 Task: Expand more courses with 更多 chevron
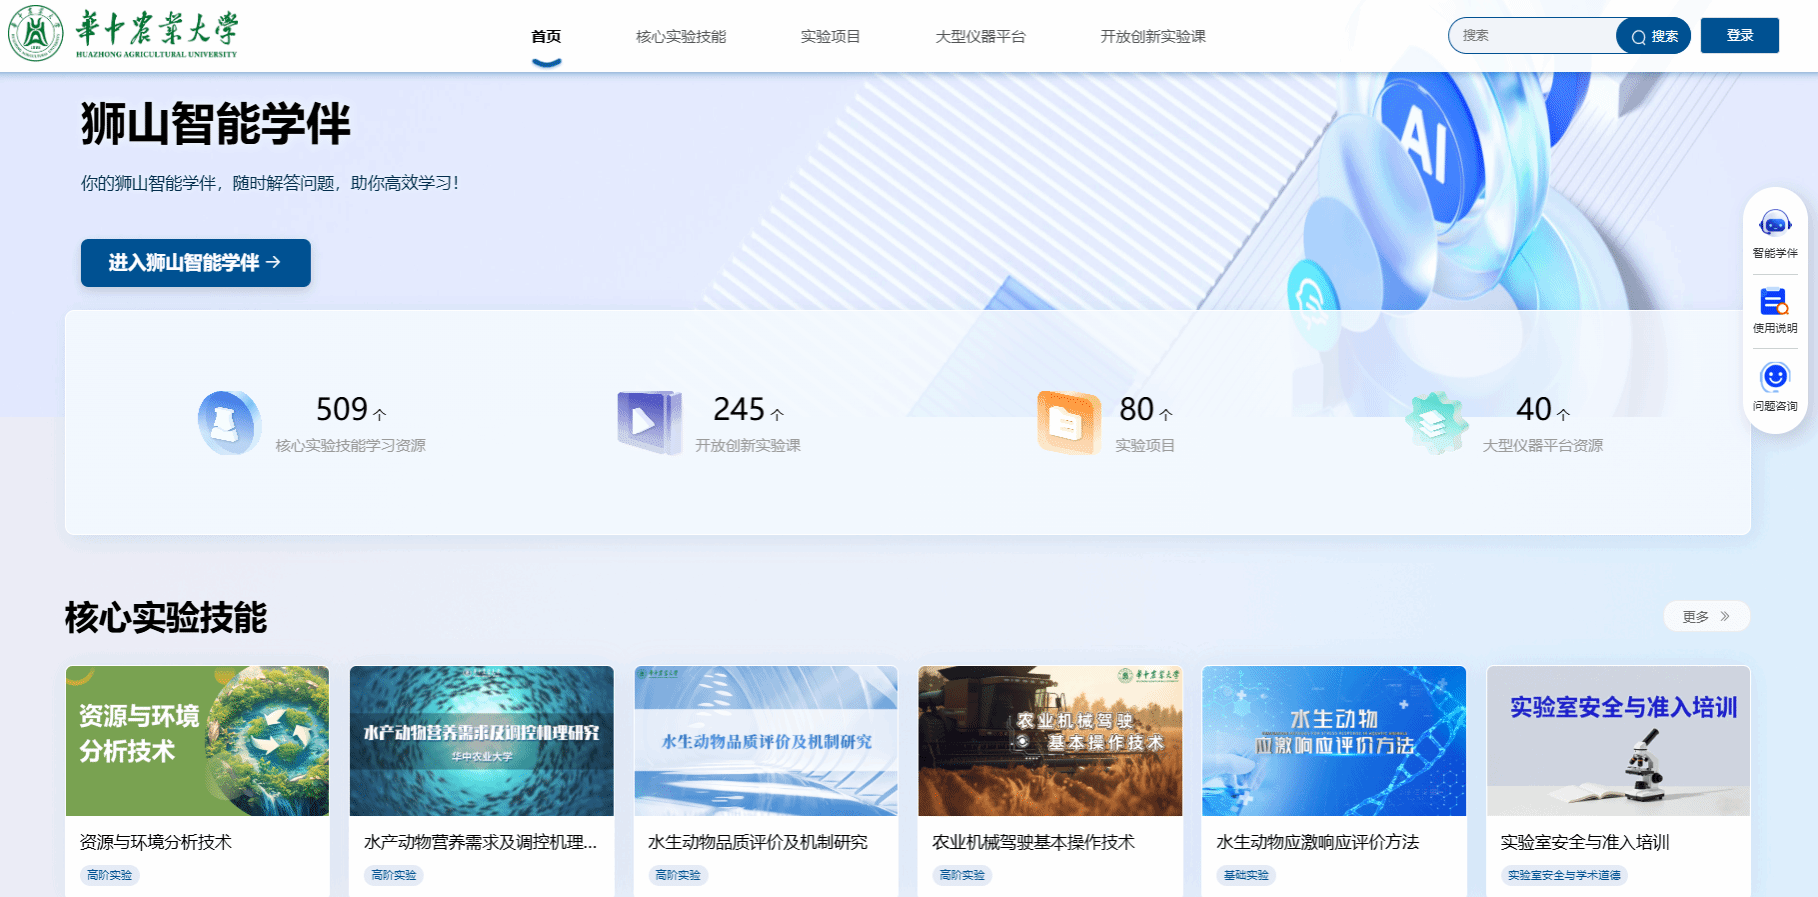[1706, 616]
